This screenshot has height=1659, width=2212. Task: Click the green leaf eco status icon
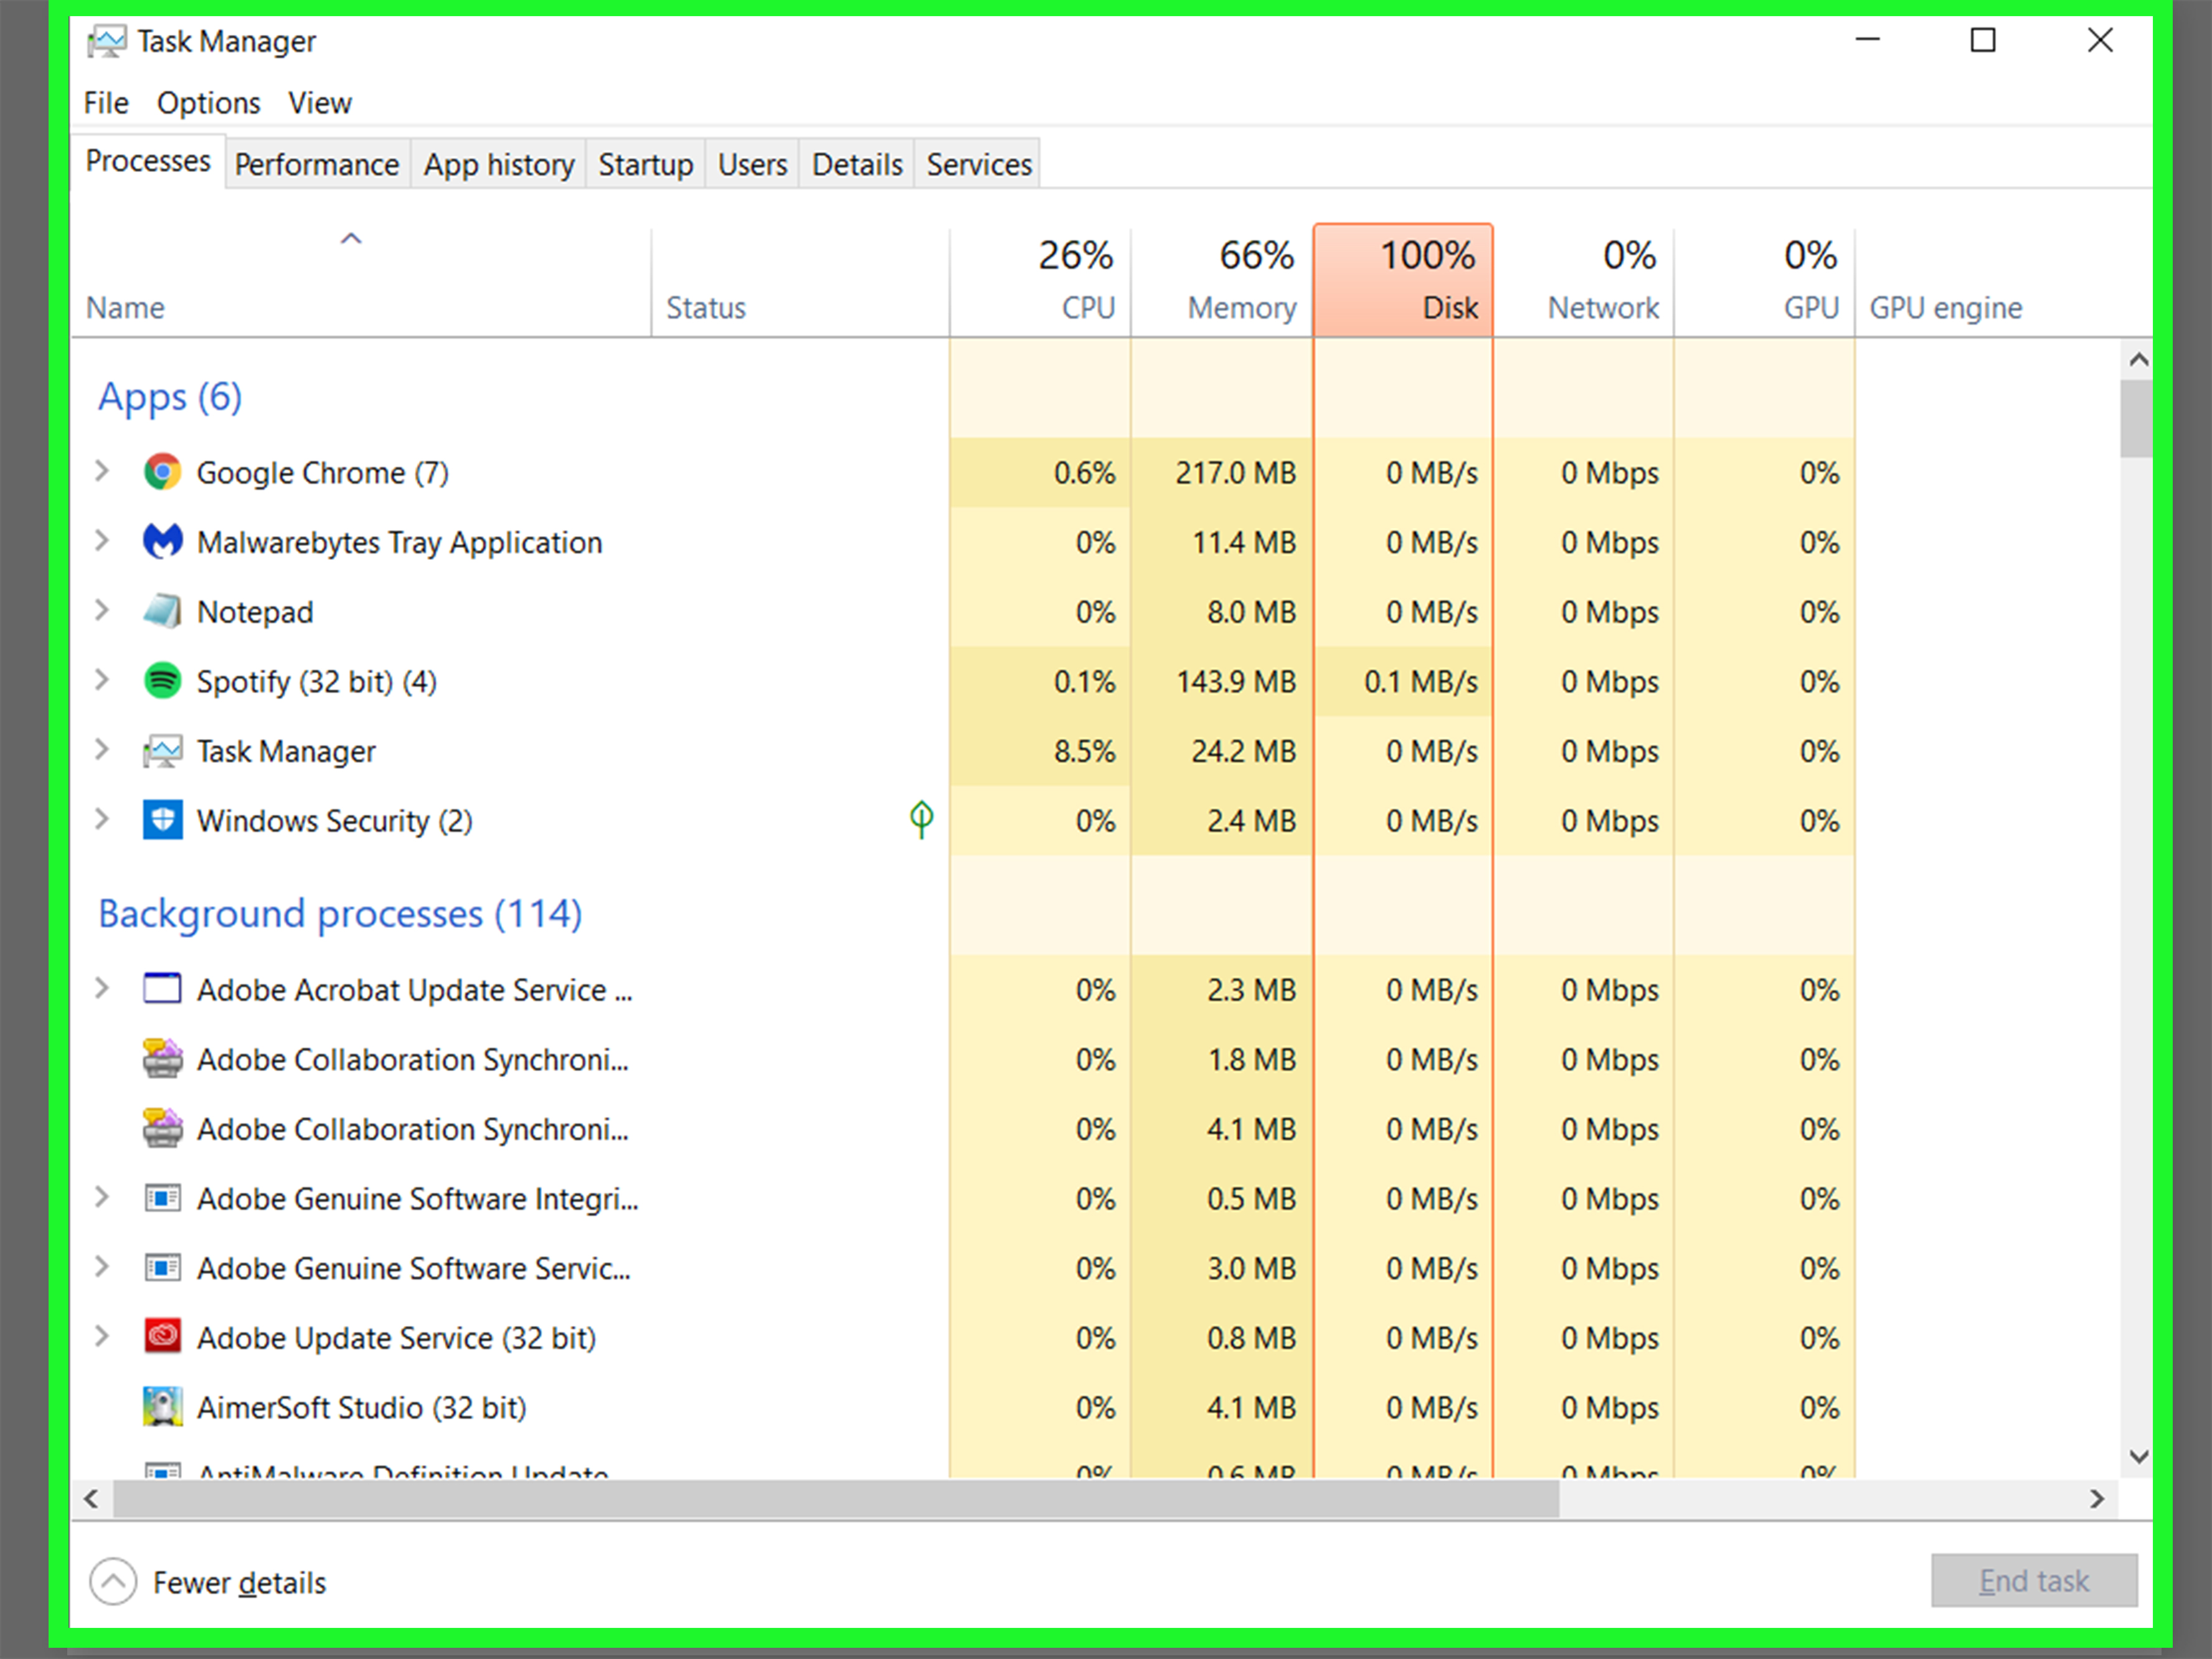921,819
